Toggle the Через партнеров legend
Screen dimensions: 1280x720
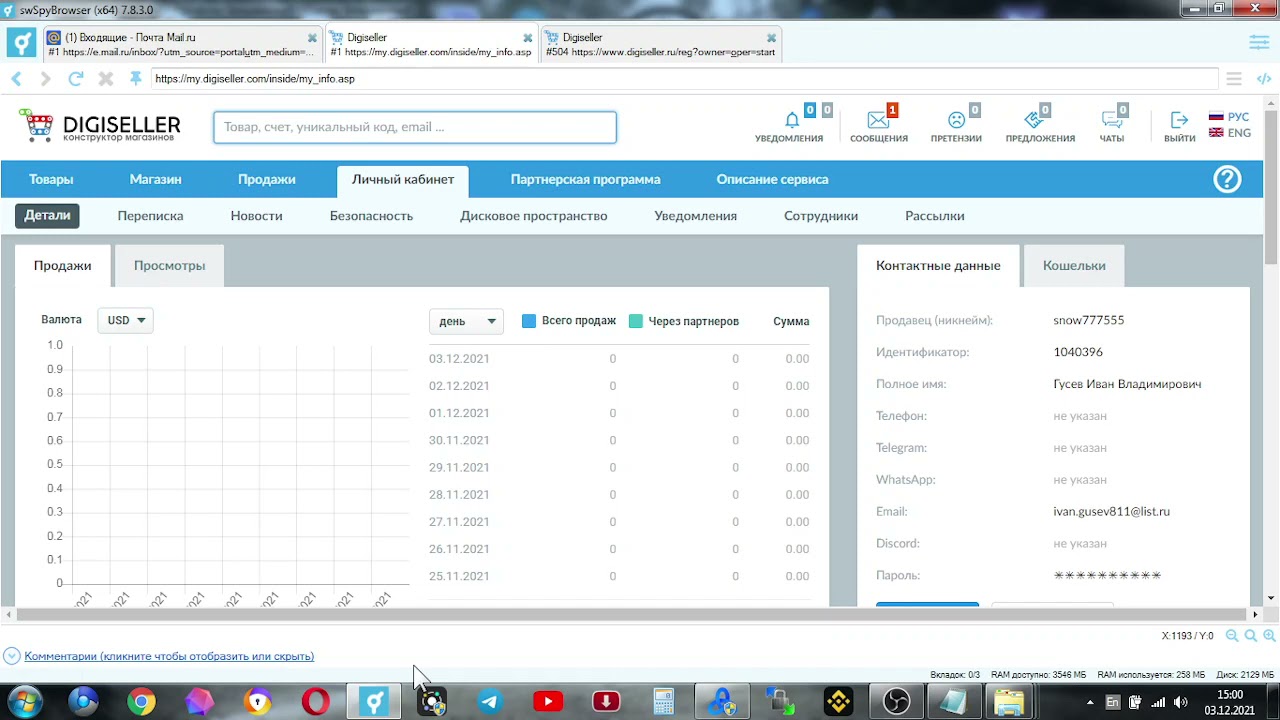(684, 321)
